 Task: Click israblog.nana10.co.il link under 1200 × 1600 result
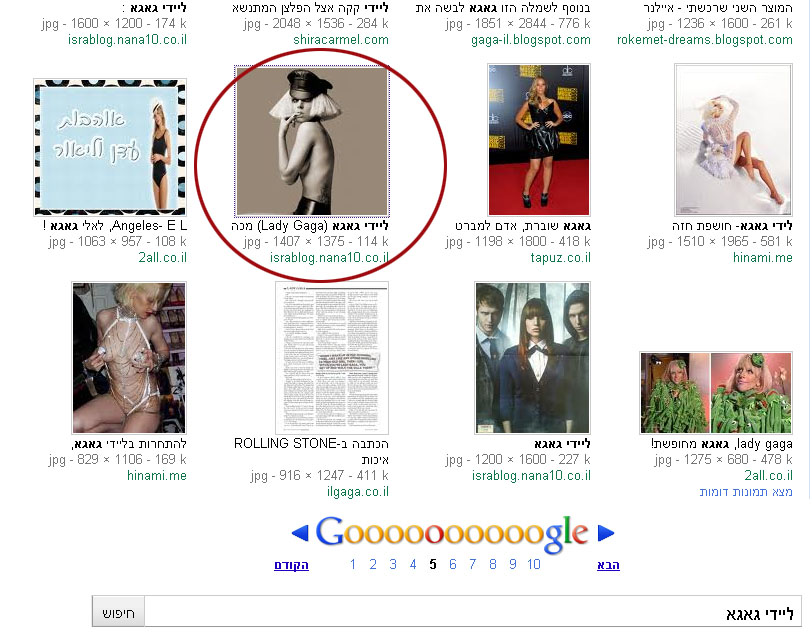point(531,476)
